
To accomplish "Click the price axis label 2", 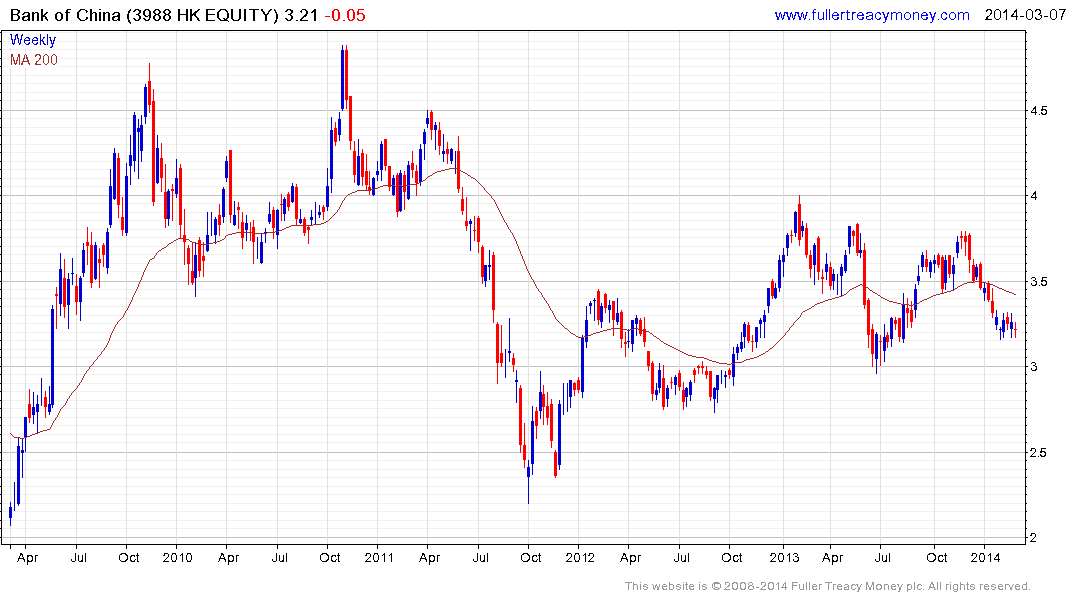I will 1034,538.
